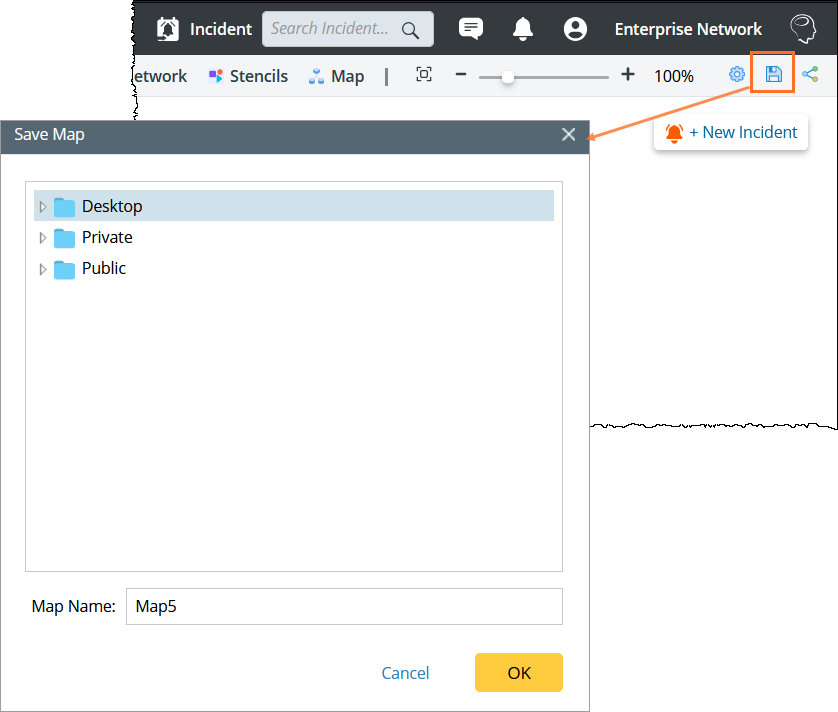838x712 pixels.
Task: Click the Save Map floppy disk icon
Action: pyautogui.click(x=773, y=74)
